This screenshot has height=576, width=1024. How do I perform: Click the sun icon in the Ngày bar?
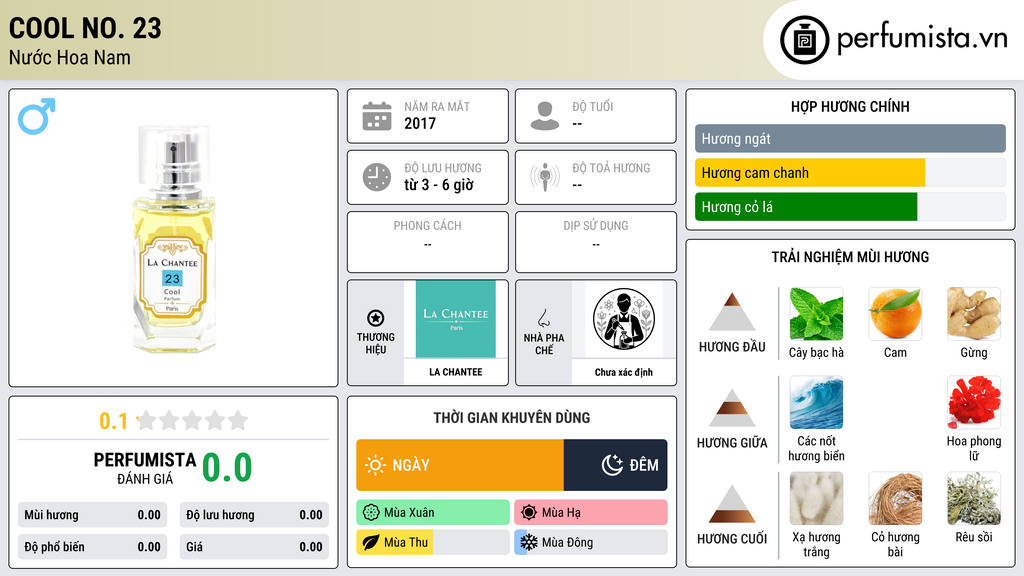click(x=375, y=465)
